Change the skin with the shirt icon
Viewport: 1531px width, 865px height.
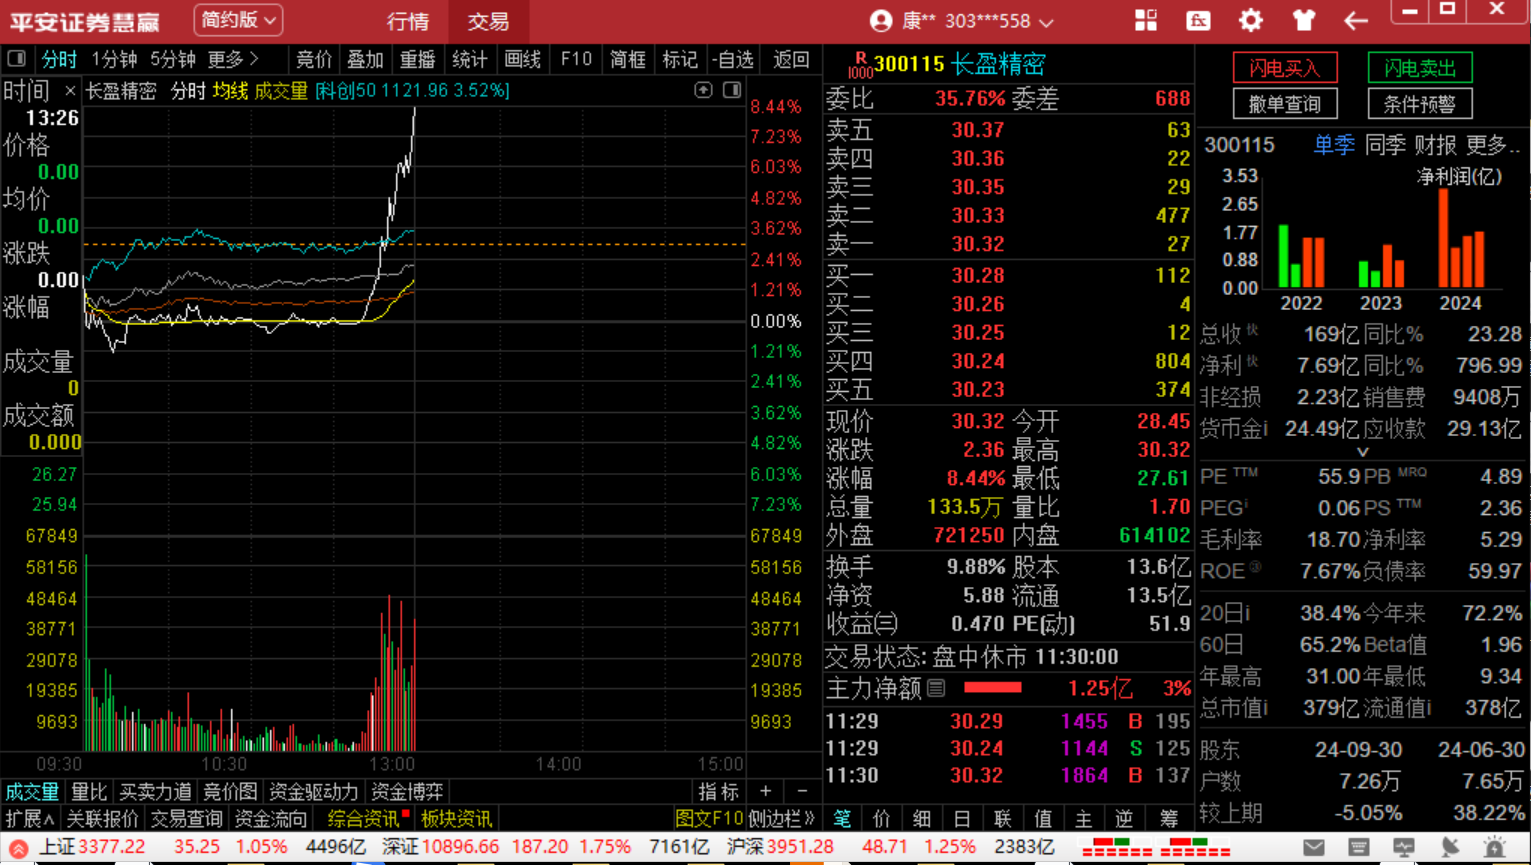[x=1303, y=20]
